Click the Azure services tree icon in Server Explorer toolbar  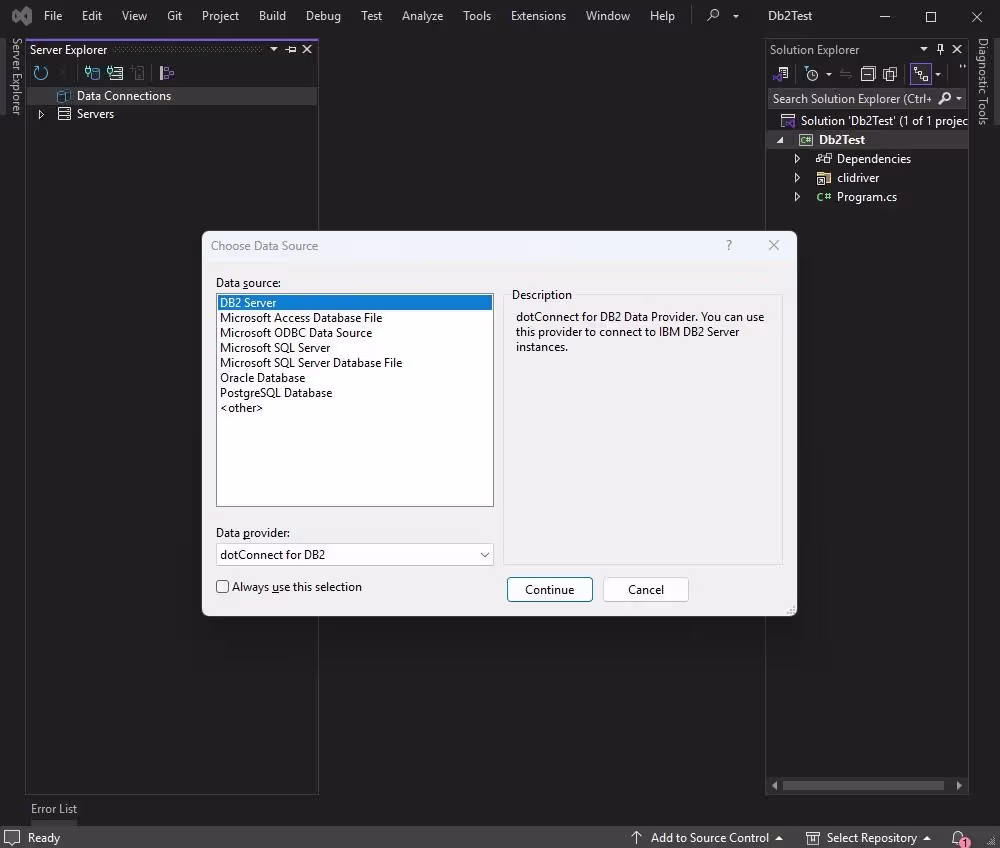click(166, 73)
